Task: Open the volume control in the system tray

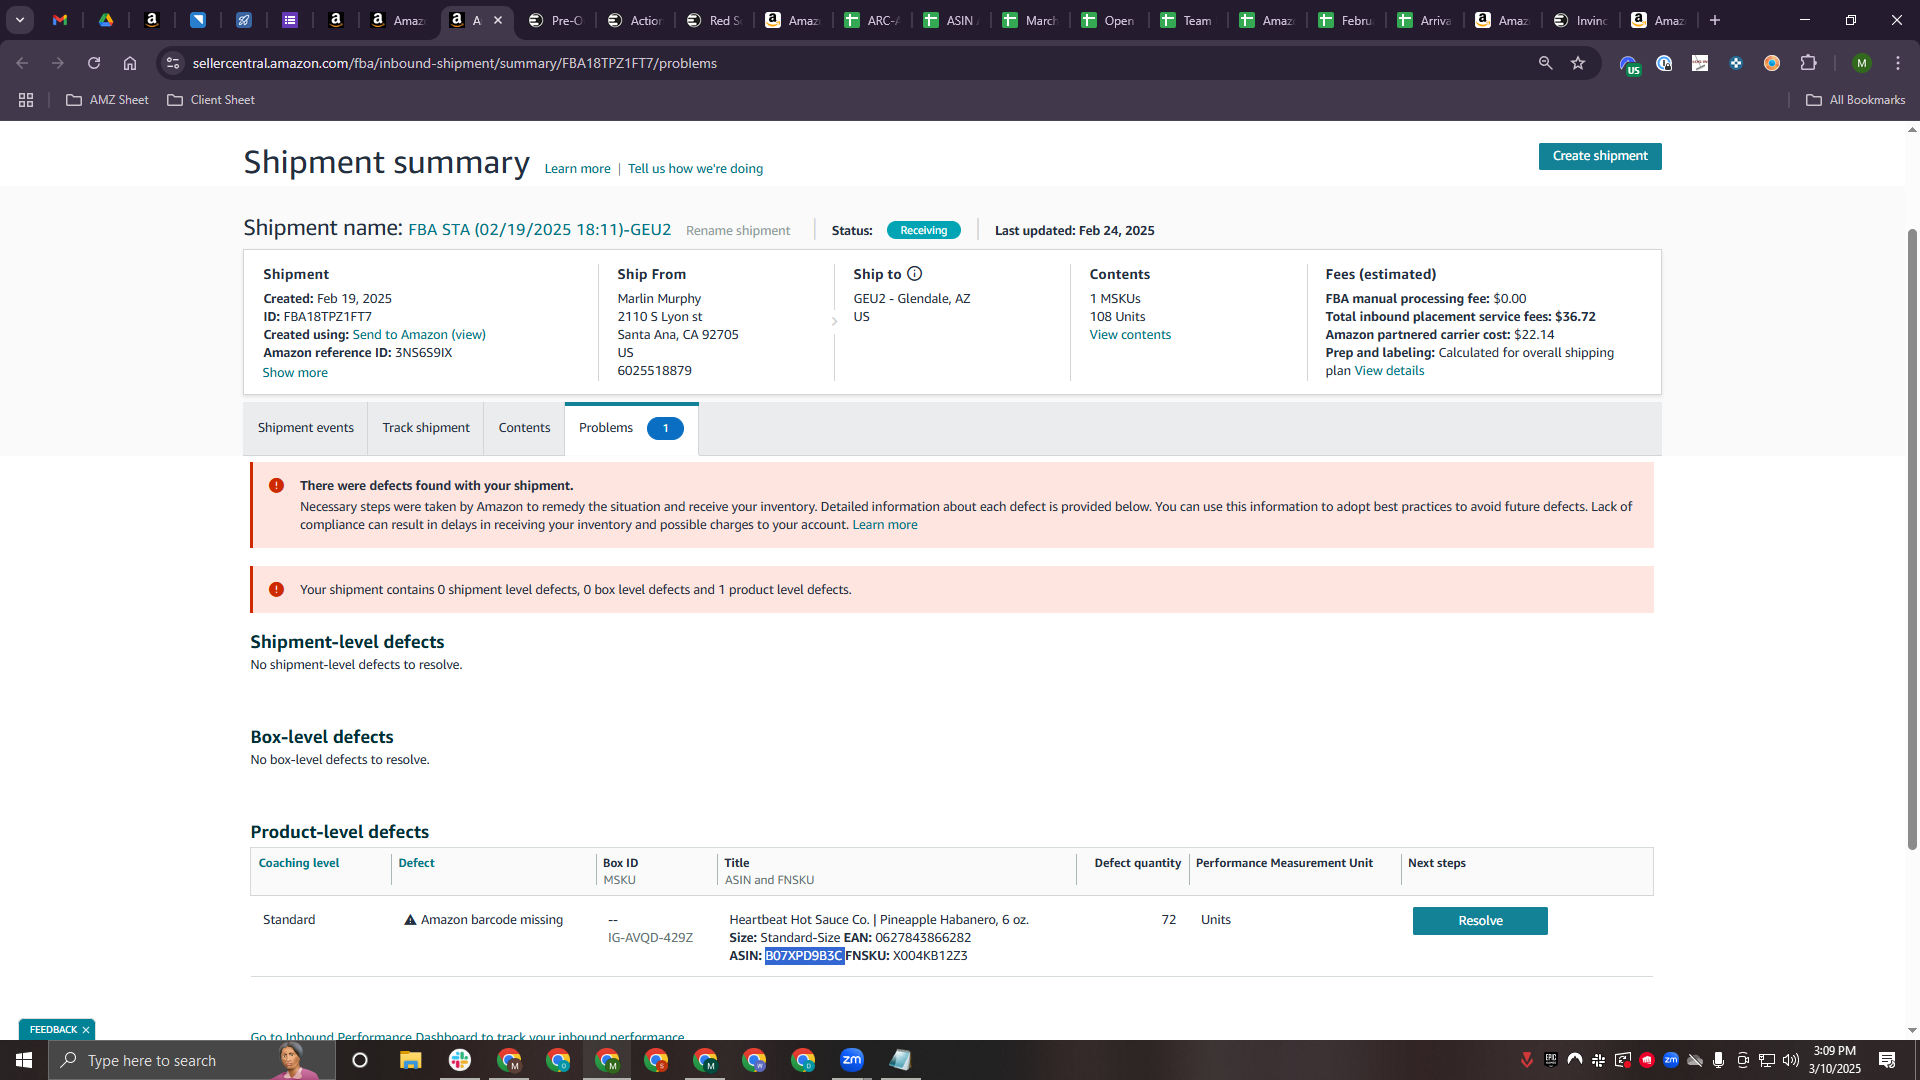Action: [1790, 1060]
